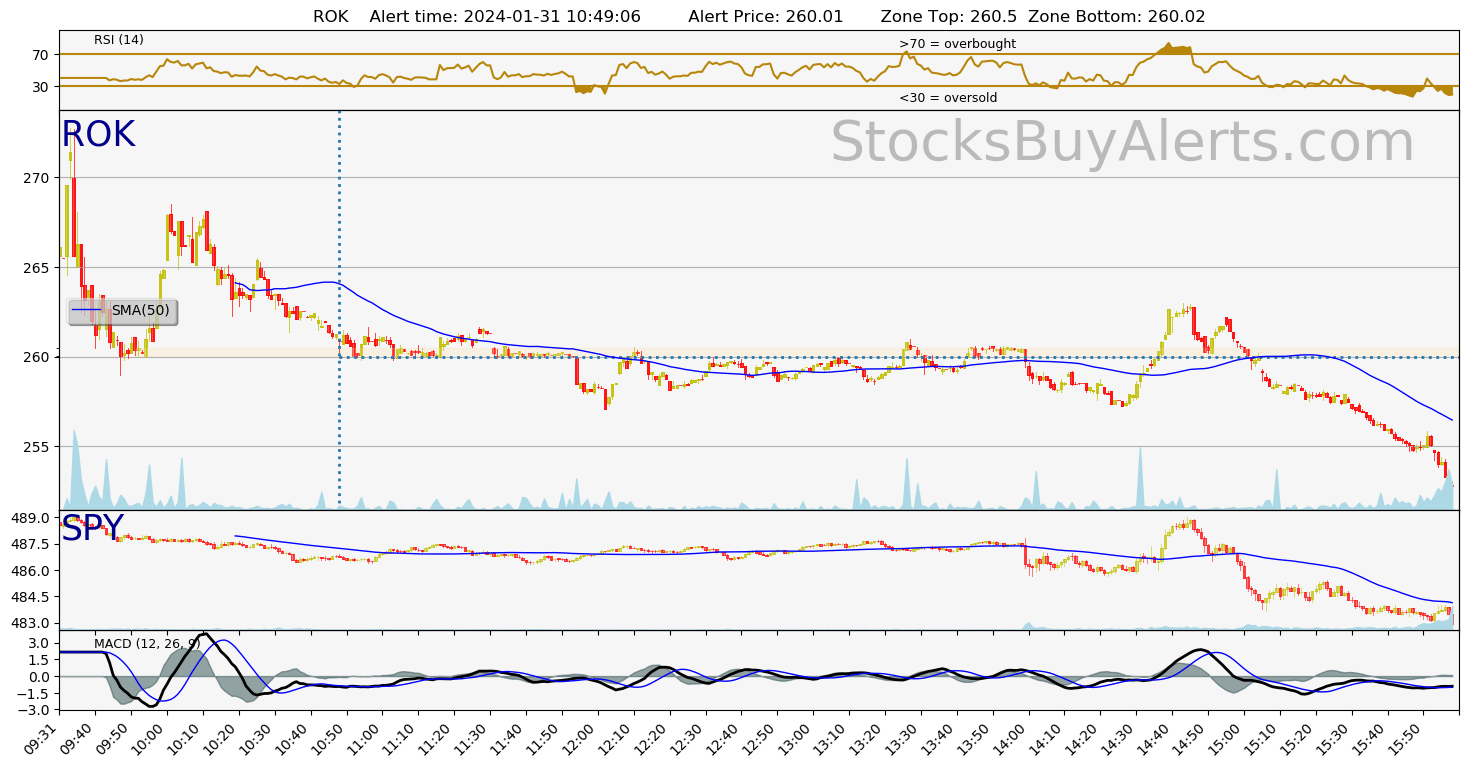The image size is (1474, 768).
Task: Click the SPY axis value 483.0
Action: (x=30, y=623)
